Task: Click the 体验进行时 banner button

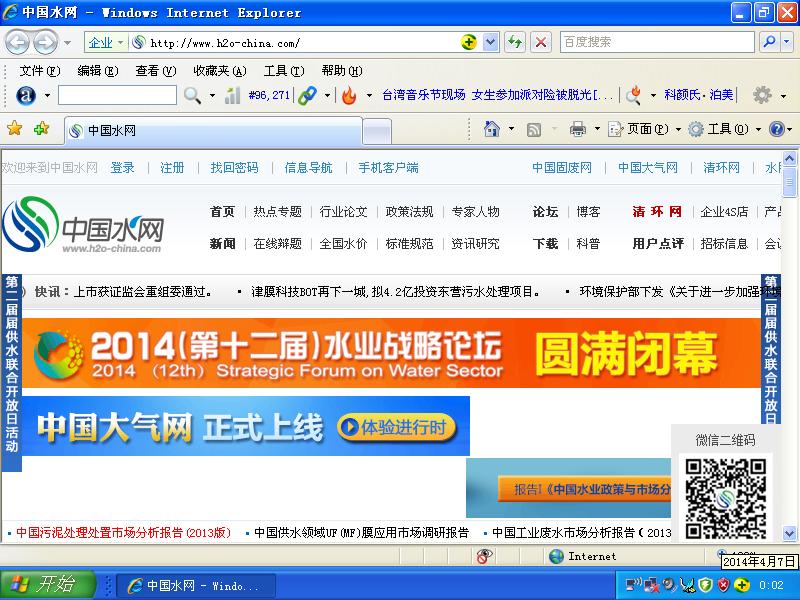Action: point(396,427)
